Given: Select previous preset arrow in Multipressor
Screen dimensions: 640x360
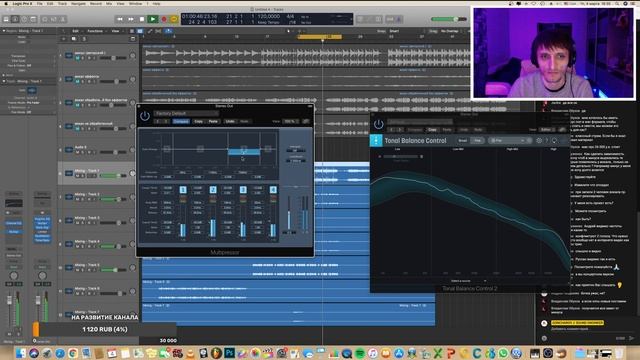Looking at the screenshot, I should coord(158,121).
